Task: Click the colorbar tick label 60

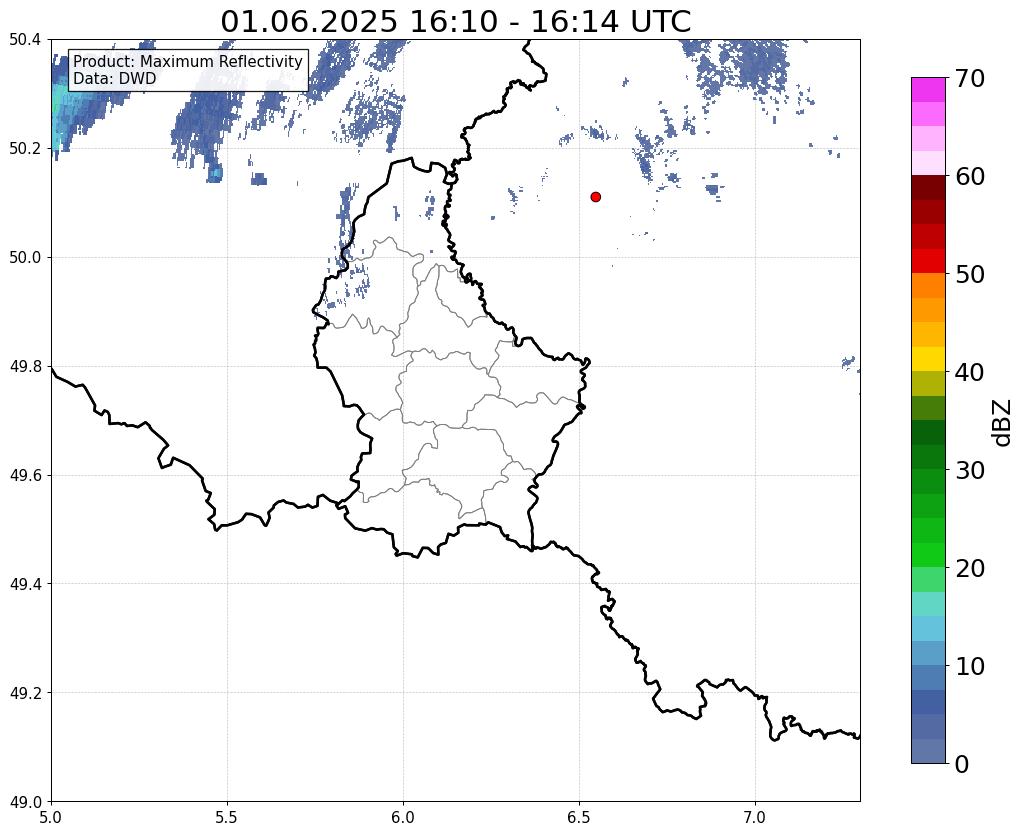Action: tap(970, 176)
